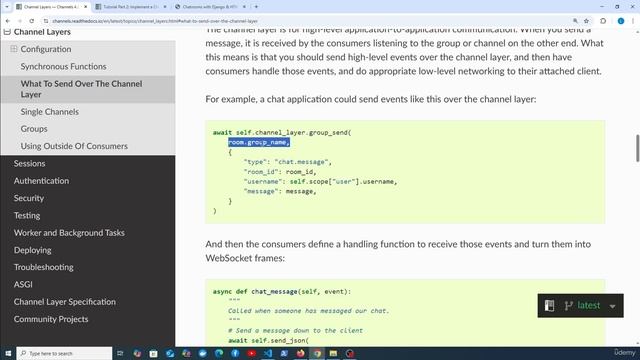Screen dimensions: 640x360
Task: Open Chrome's three-dot menu
Action: coord(633,21)
